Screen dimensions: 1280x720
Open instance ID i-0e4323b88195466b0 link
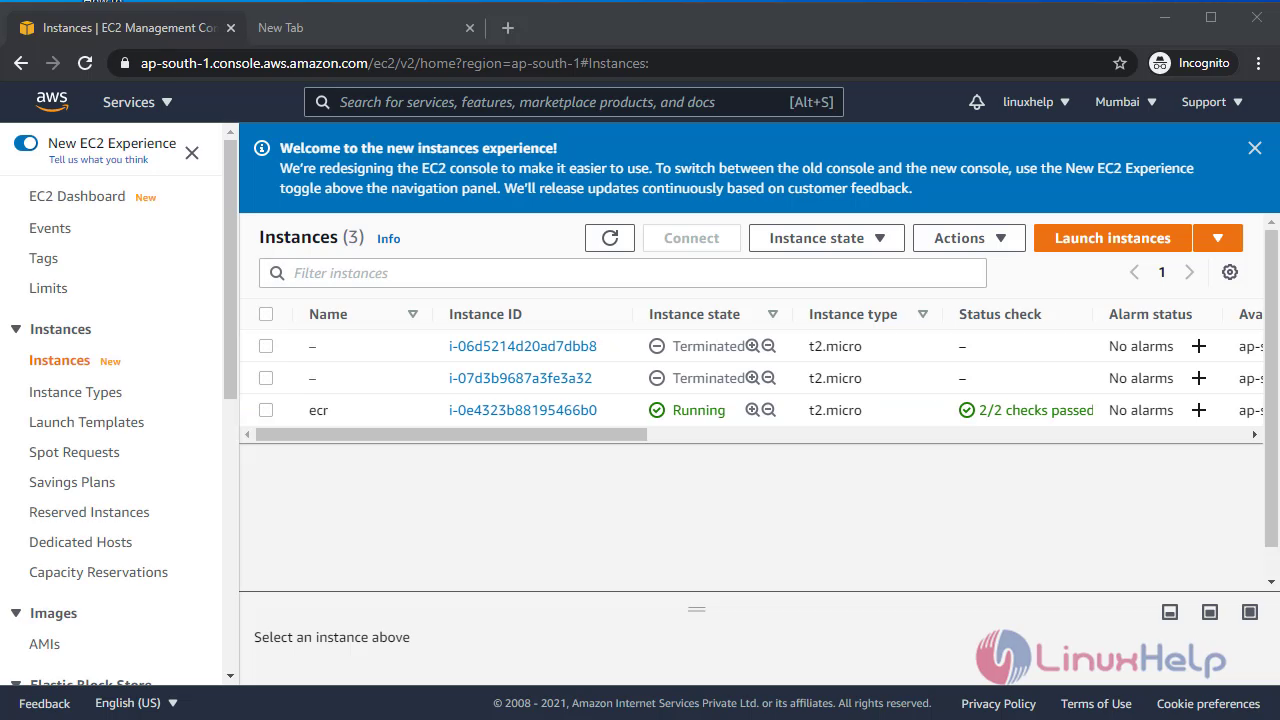click(523, 410)
